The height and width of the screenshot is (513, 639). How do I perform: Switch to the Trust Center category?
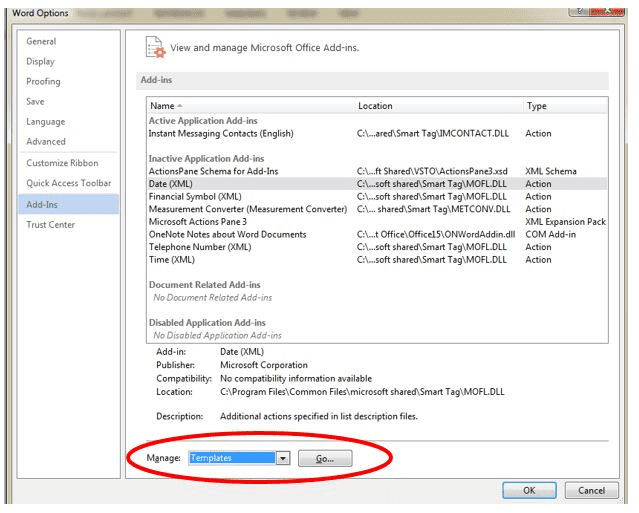click(x=50, y=225)
